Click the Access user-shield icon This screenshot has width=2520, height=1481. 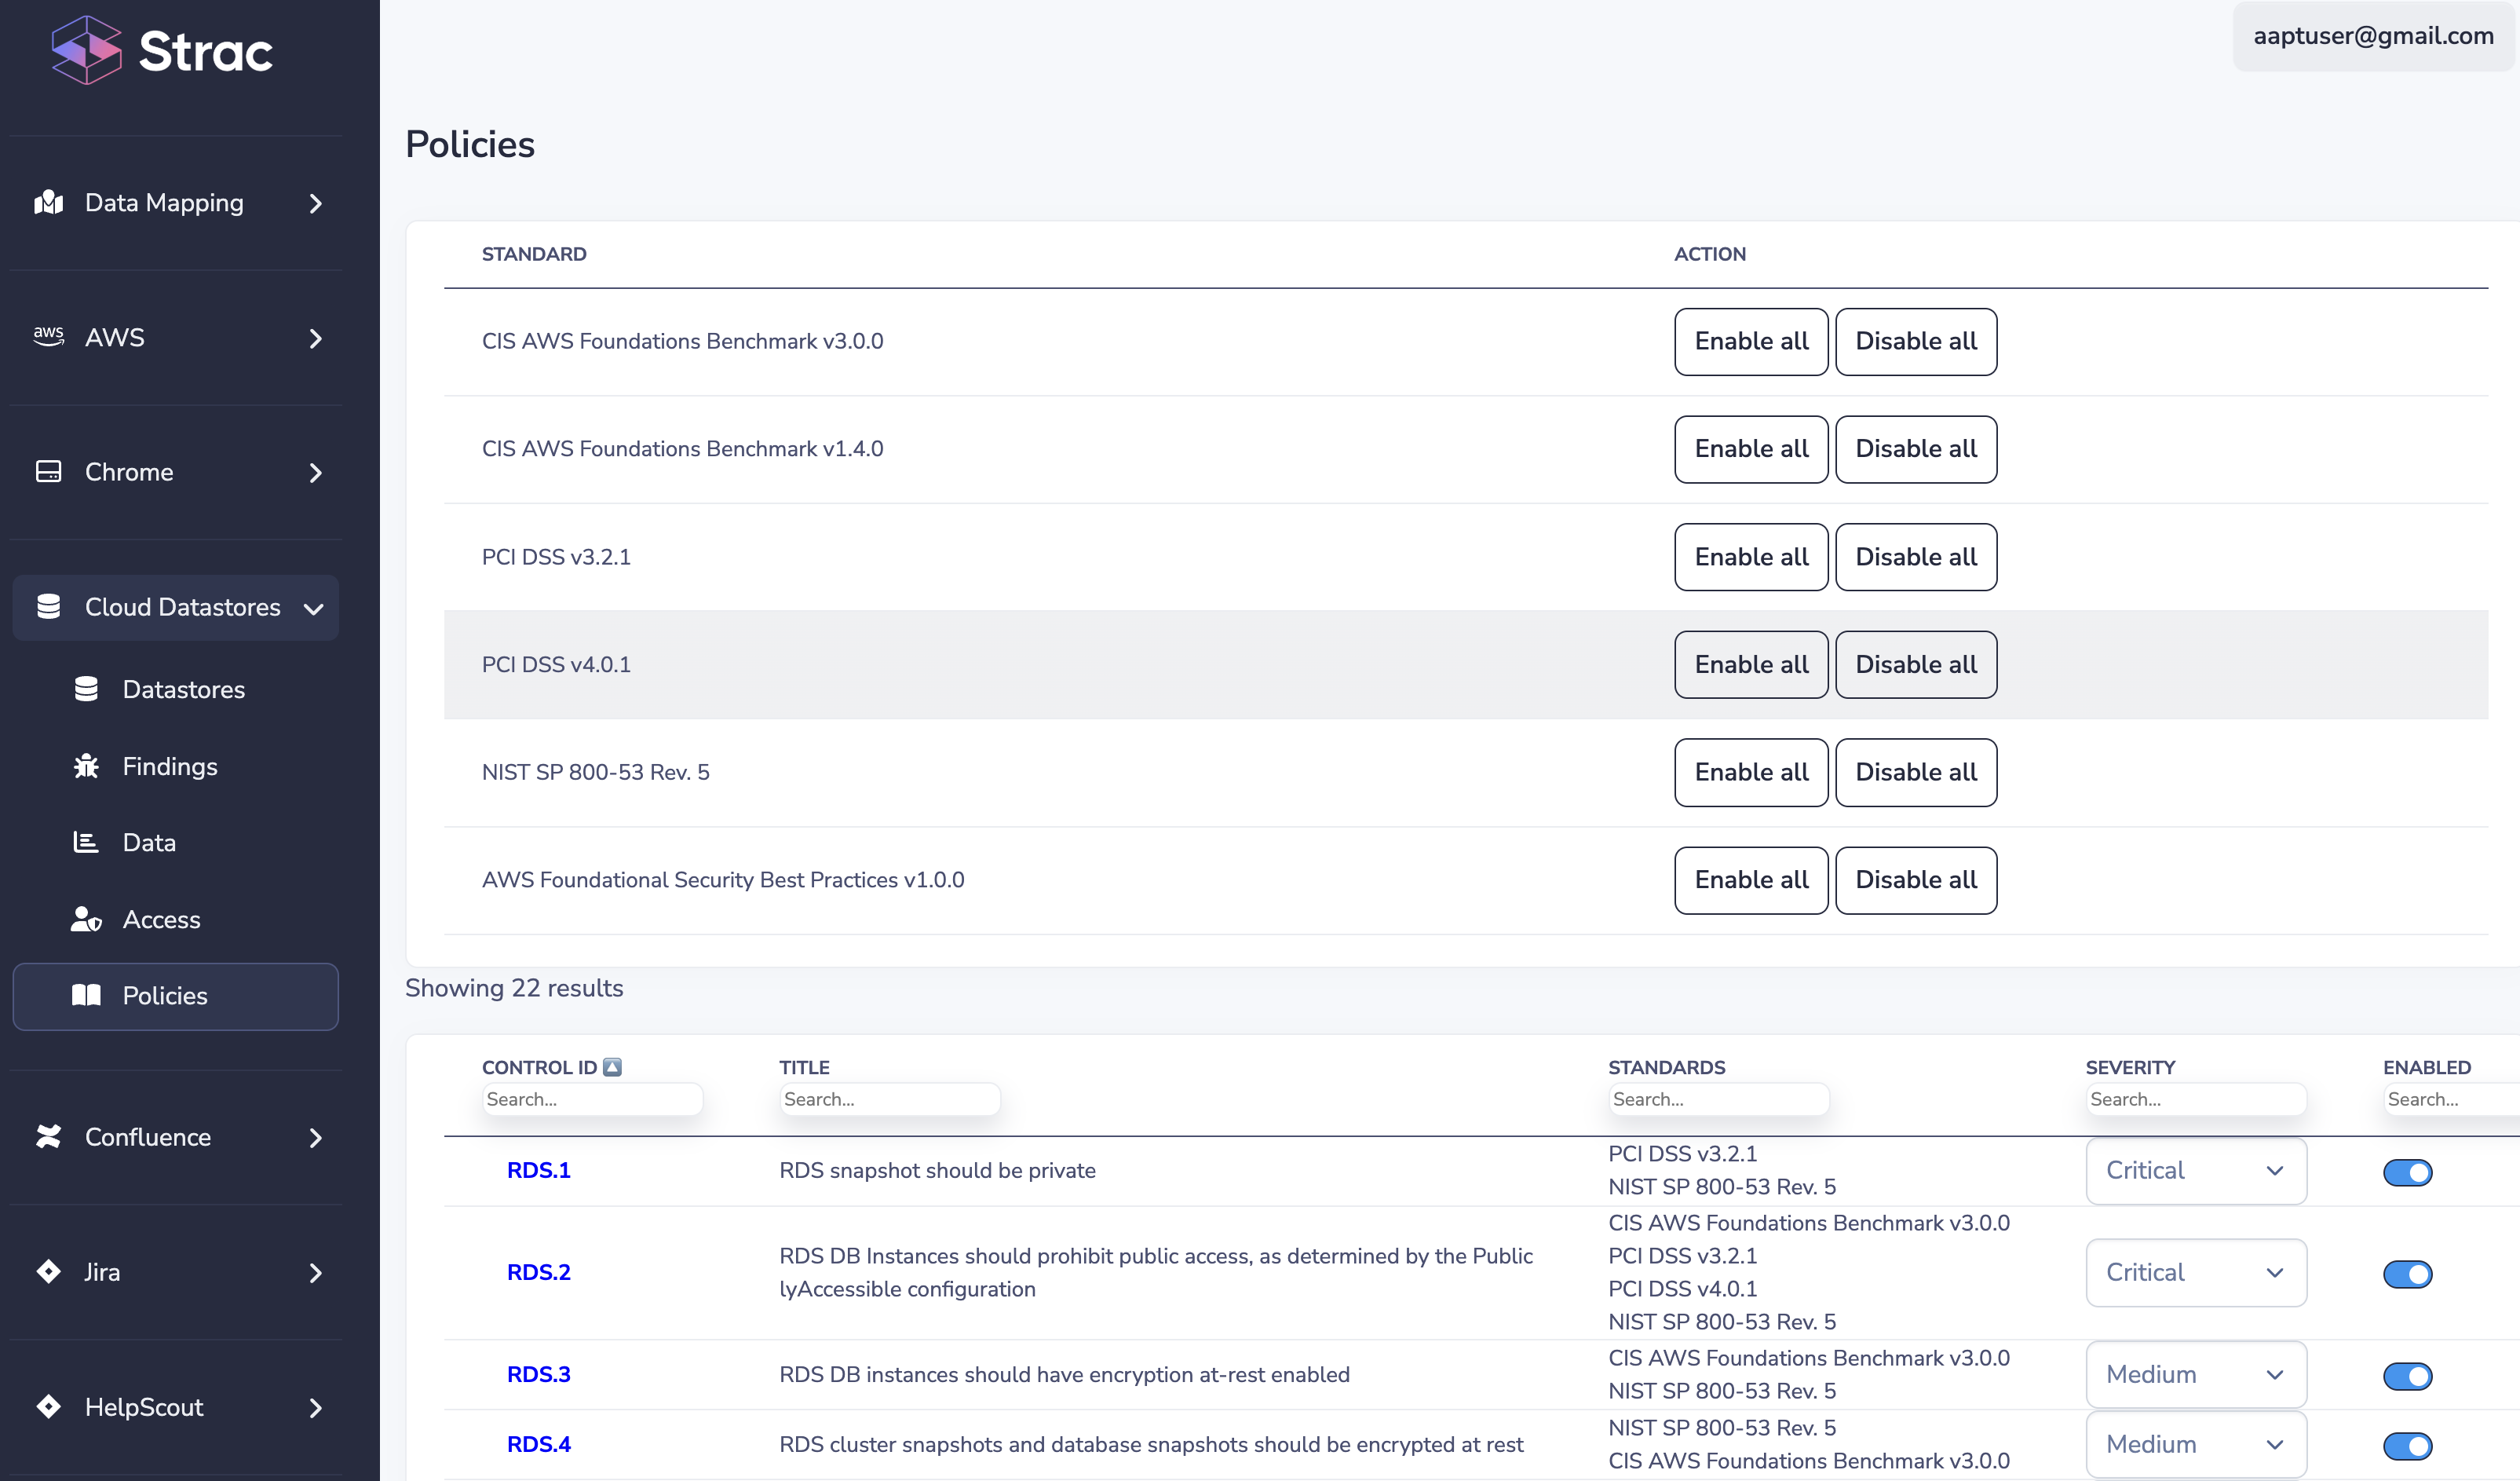pyautogui.click(x=86, y=919)
